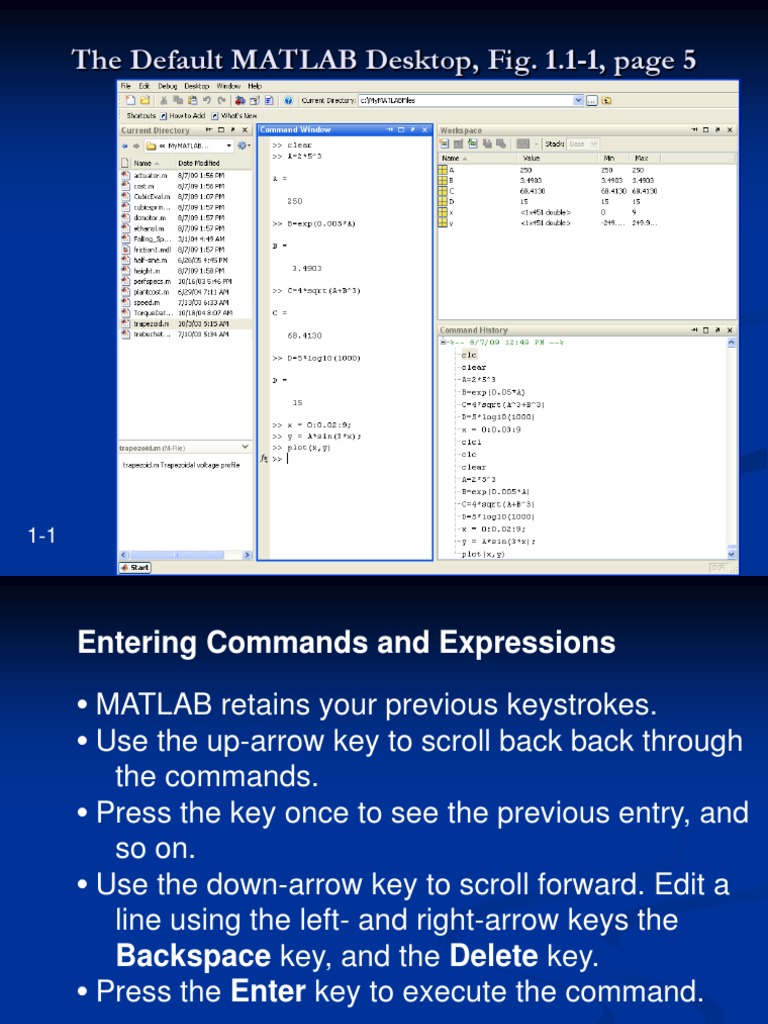
Task: Click the browse-for-folder button beside Current Directory
Action: click(x=592, y=101)
